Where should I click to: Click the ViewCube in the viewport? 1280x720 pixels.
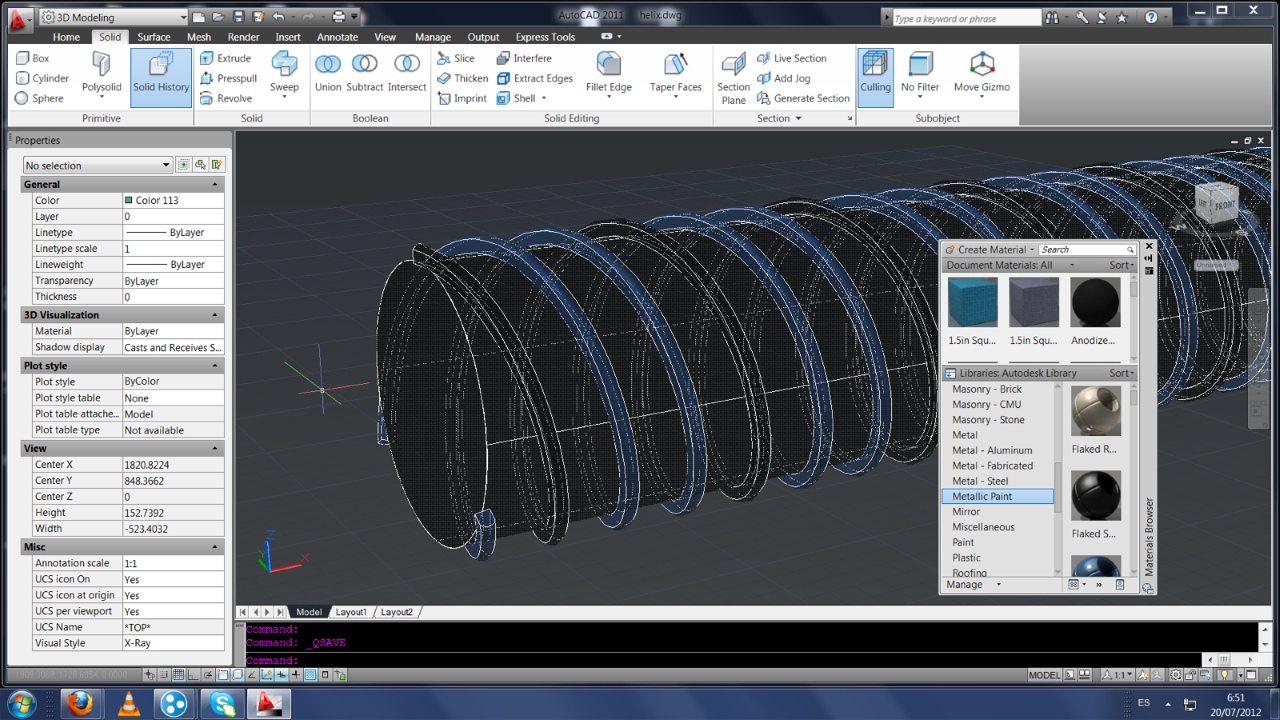(1217, 204)
